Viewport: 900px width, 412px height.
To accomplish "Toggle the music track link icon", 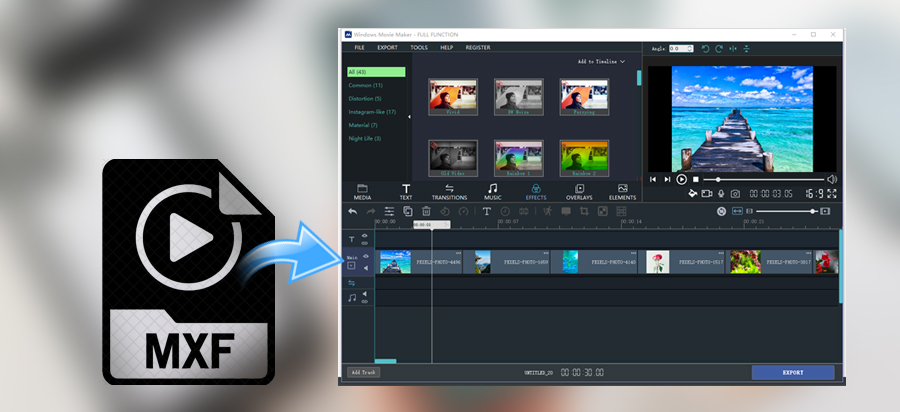I will (x=364, y=301).
